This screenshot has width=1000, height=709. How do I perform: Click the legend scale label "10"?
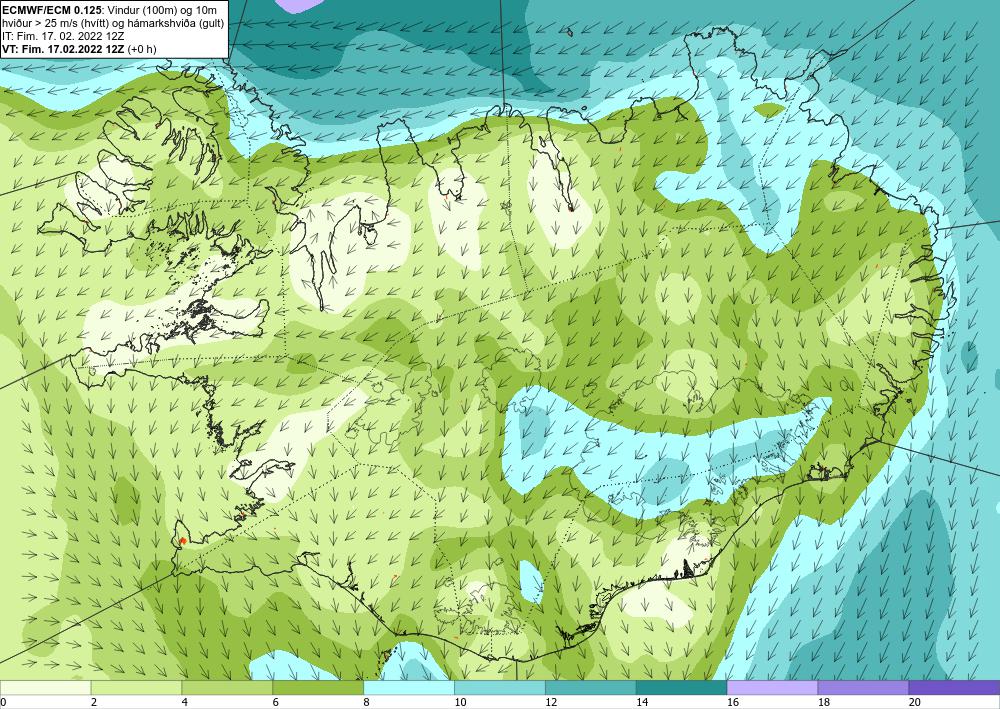click(460, 703)
